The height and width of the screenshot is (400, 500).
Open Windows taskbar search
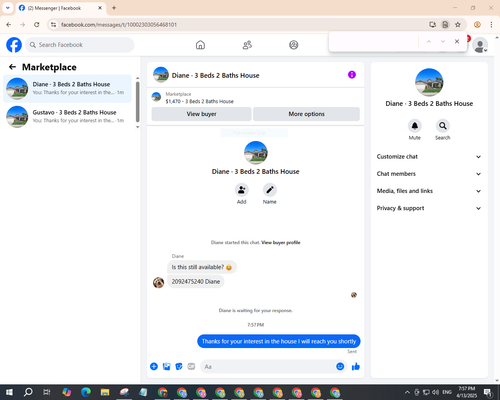coord(28,392)
